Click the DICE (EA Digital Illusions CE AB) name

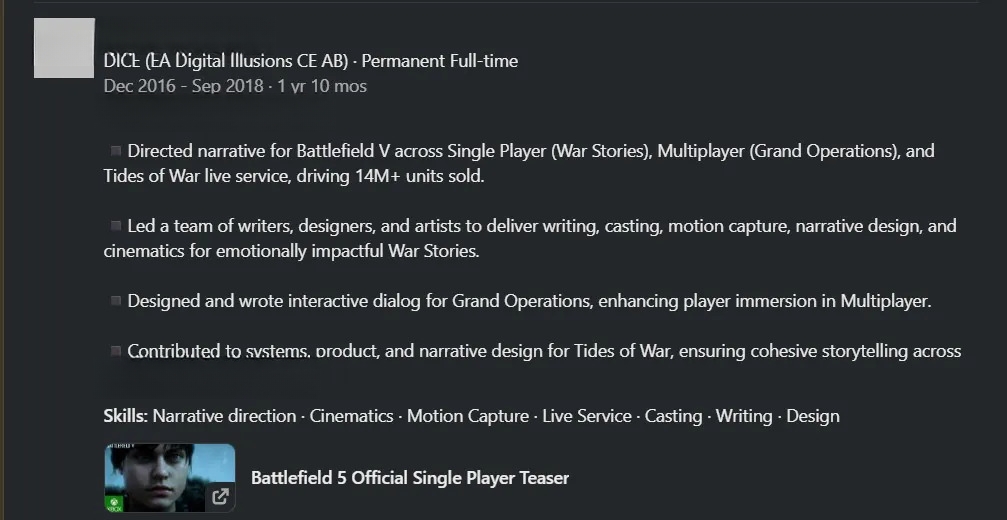point(226,61)
